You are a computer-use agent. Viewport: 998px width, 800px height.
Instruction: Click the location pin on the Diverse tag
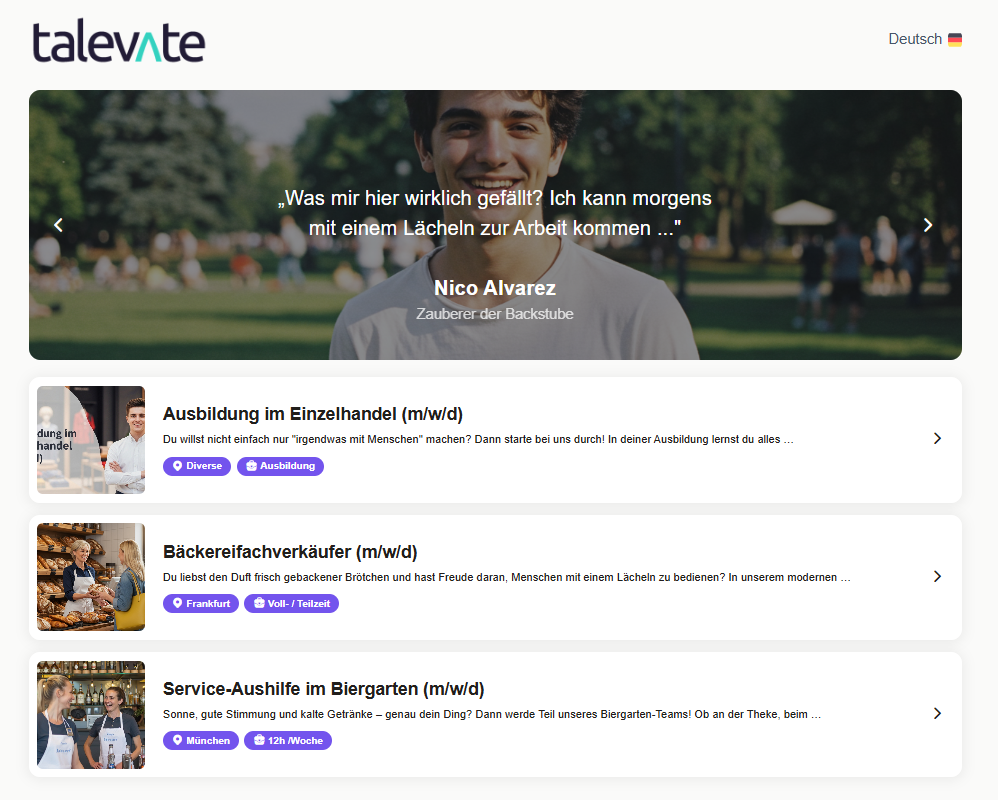click(177, 465)
